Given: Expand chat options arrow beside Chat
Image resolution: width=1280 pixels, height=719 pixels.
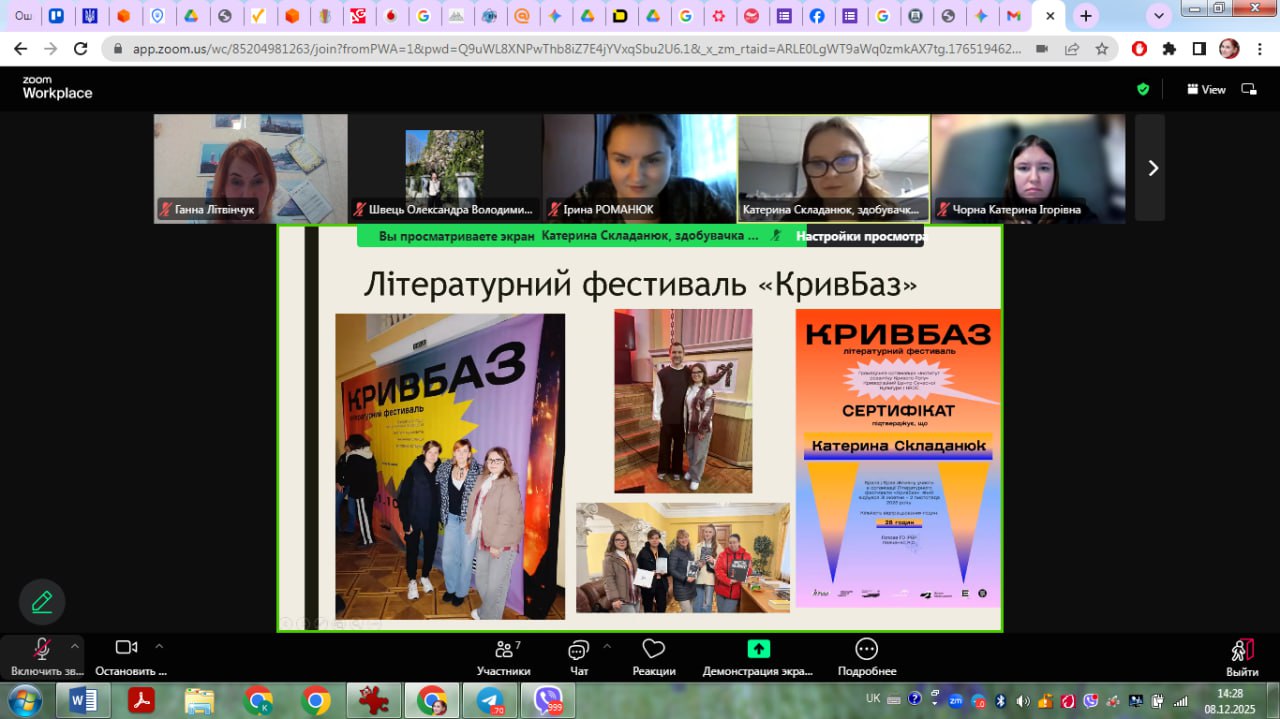Looking at the screenshot, I should (607, 646).
